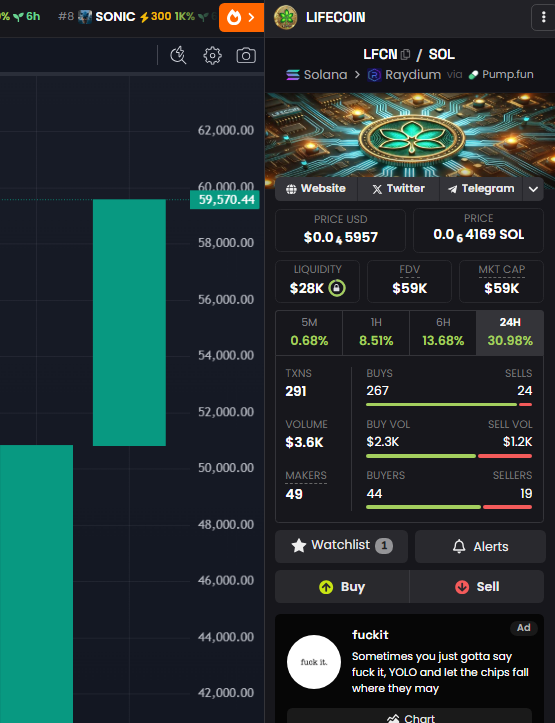This screenshot has width=555, height=723.
Task: Click the TXNS 291 value
Action: pos(296,391)
